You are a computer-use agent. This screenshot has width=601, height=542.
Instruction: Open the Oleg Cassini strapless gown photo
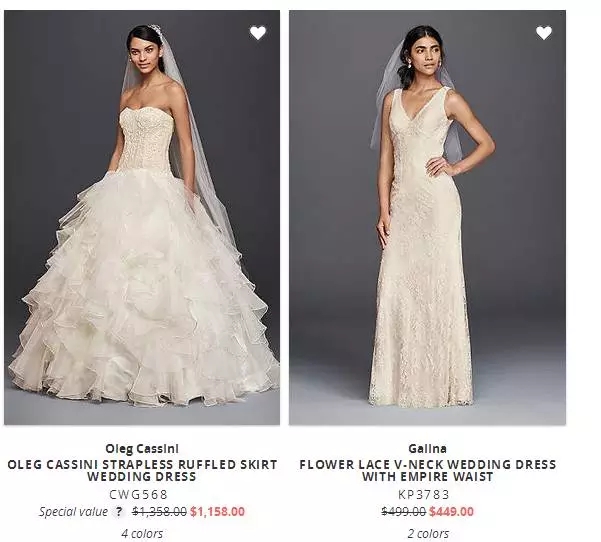(x=142, y=217)
